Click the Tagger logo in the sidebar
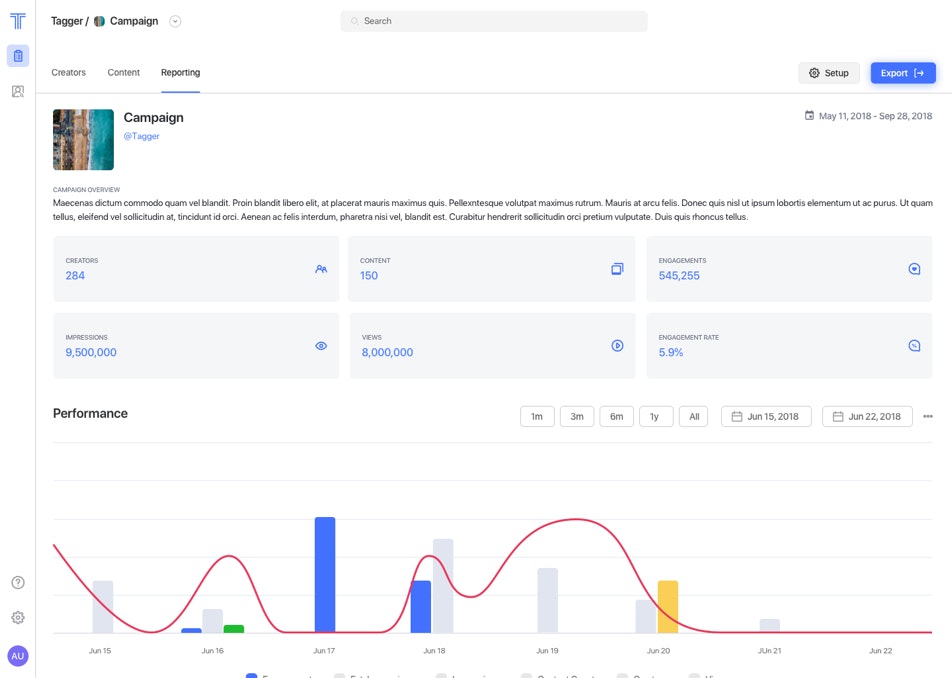Image resolution: width=952 pixels, height=678 pixels. click(x=18, y=21)
